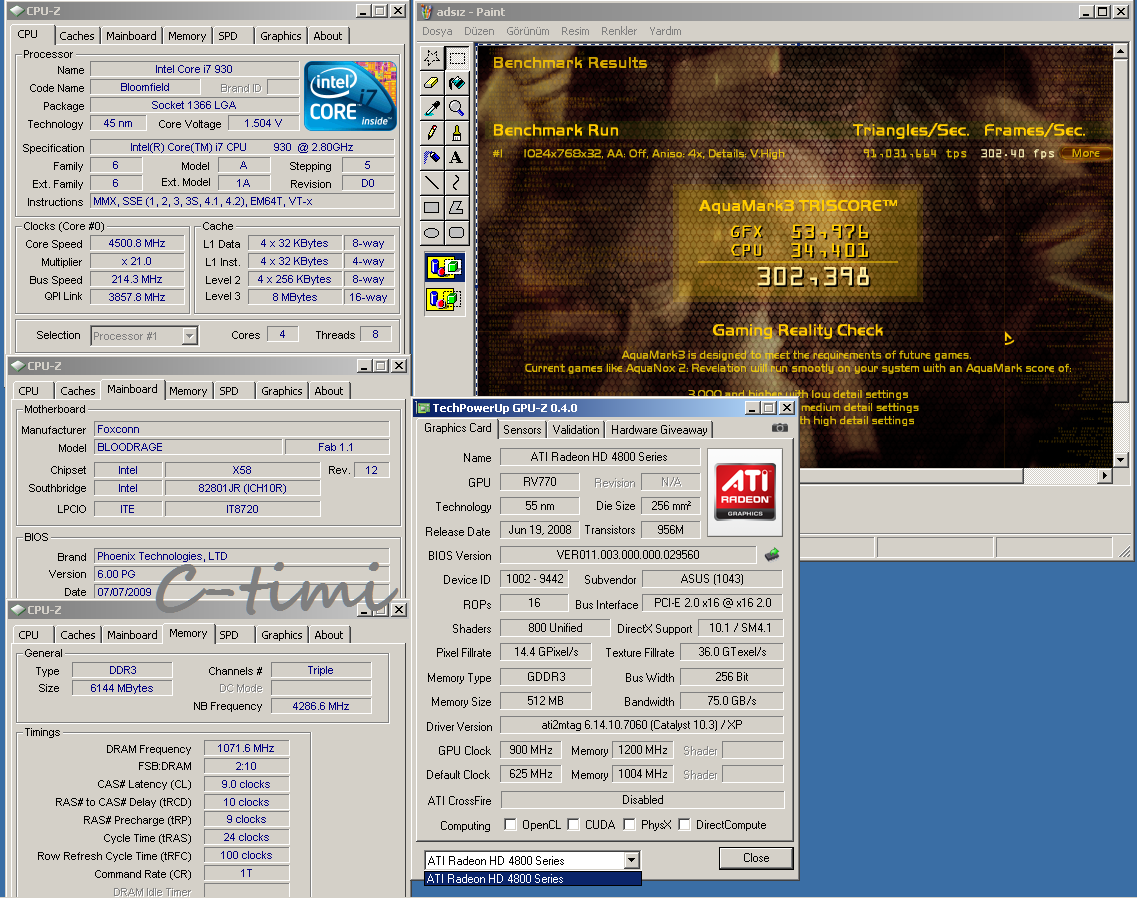Select the Magnifier tool in Paint
1137x899 pixels.
point(457,108)
